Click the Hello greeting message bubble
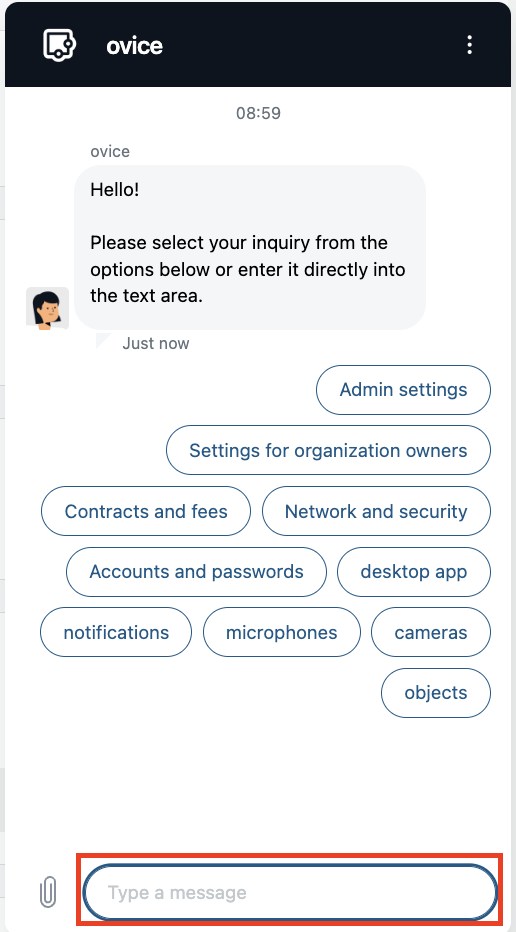The height and width of the screenshot is (932, 516). 250,247
